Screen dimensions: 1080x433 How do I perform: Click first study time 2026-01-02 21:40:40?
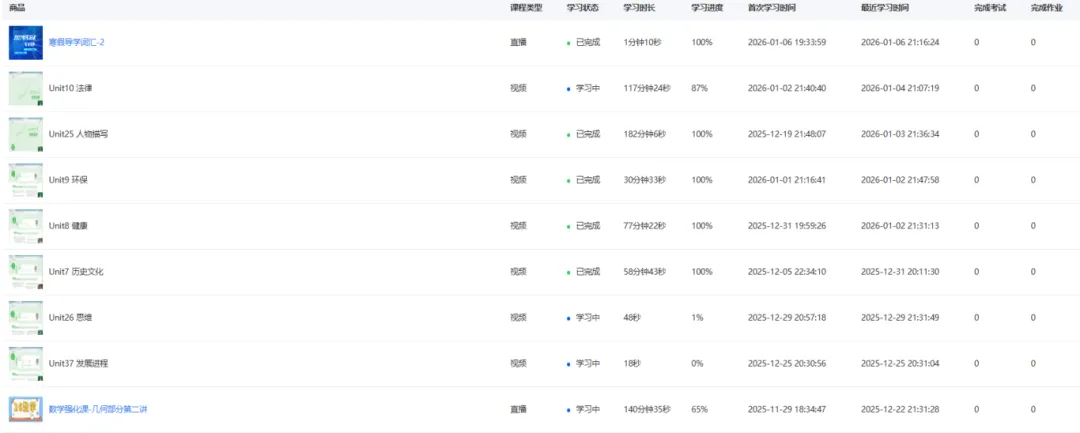click(787, 89)
